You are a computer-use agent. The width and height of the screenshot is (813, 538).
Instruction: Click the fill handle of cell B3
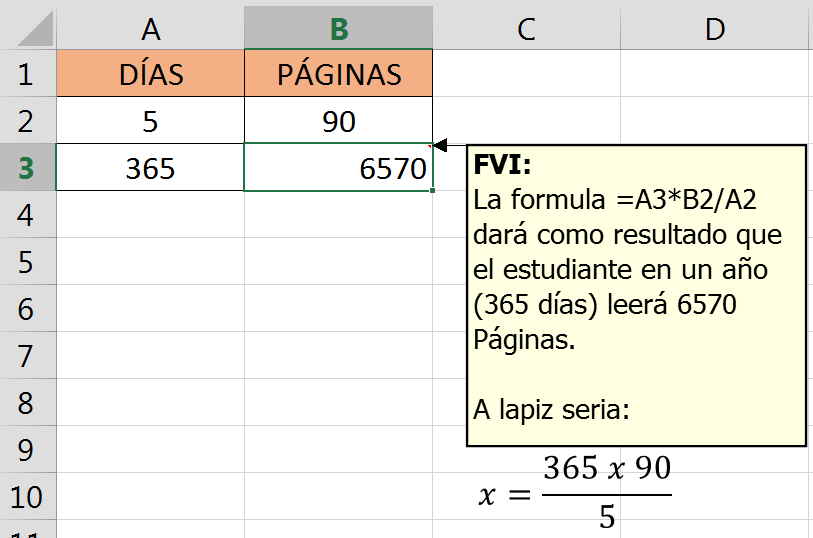pyautogui.click(x=433, y=190)
